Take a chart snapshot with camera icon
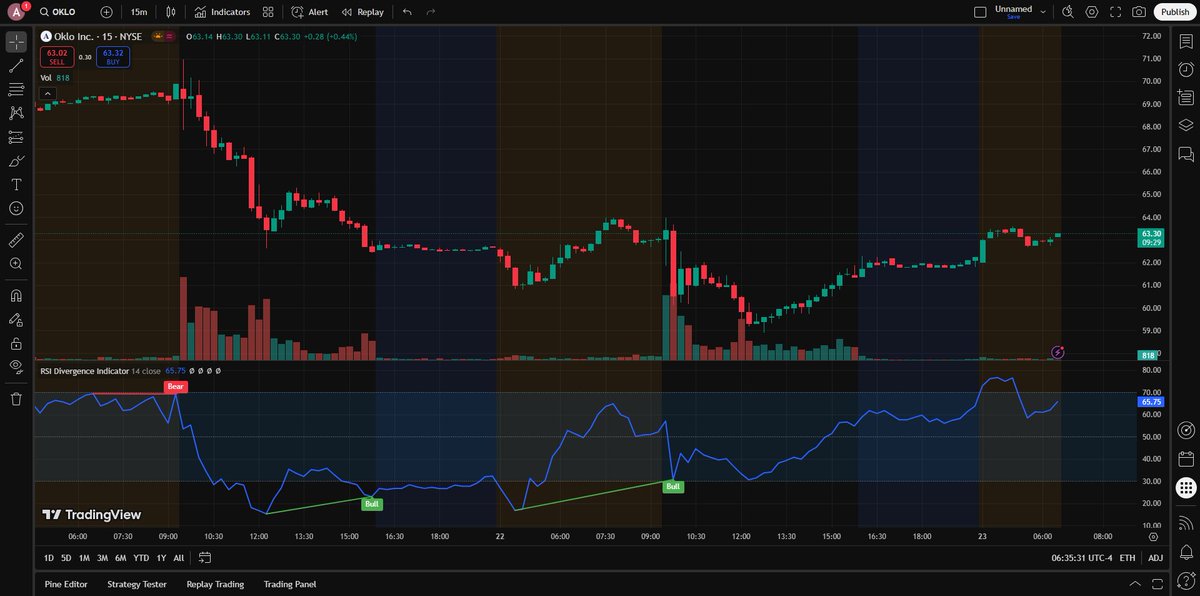The height and width of the screenshot is (596, 1200). 1139,12
